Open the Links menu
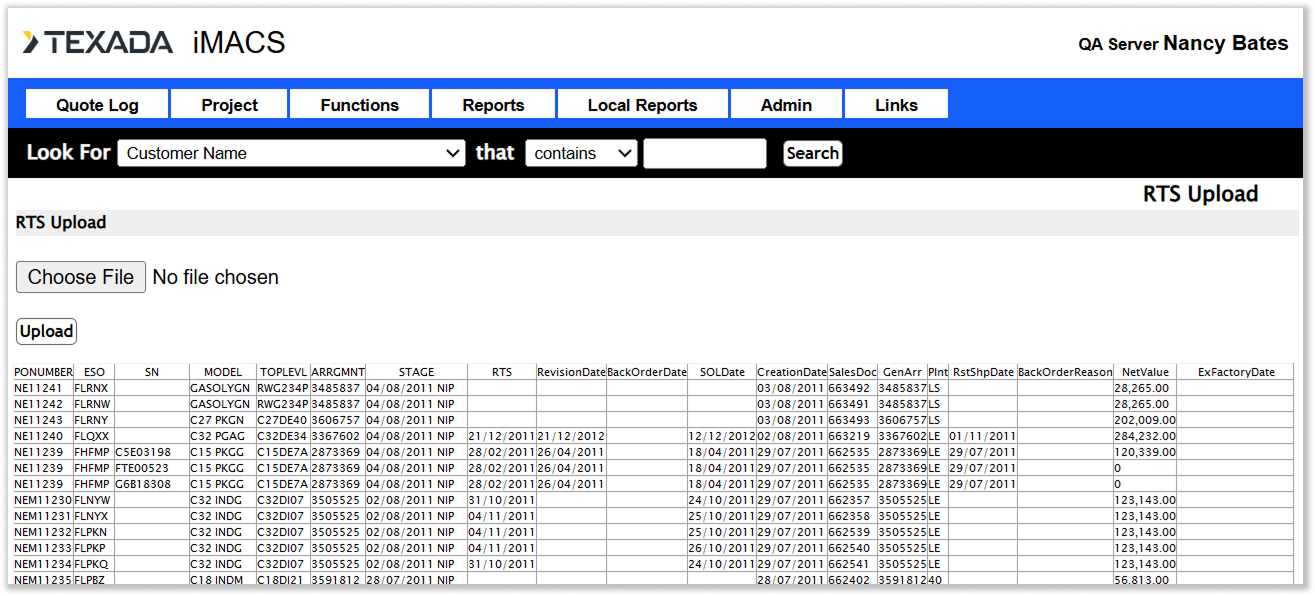 896,105
